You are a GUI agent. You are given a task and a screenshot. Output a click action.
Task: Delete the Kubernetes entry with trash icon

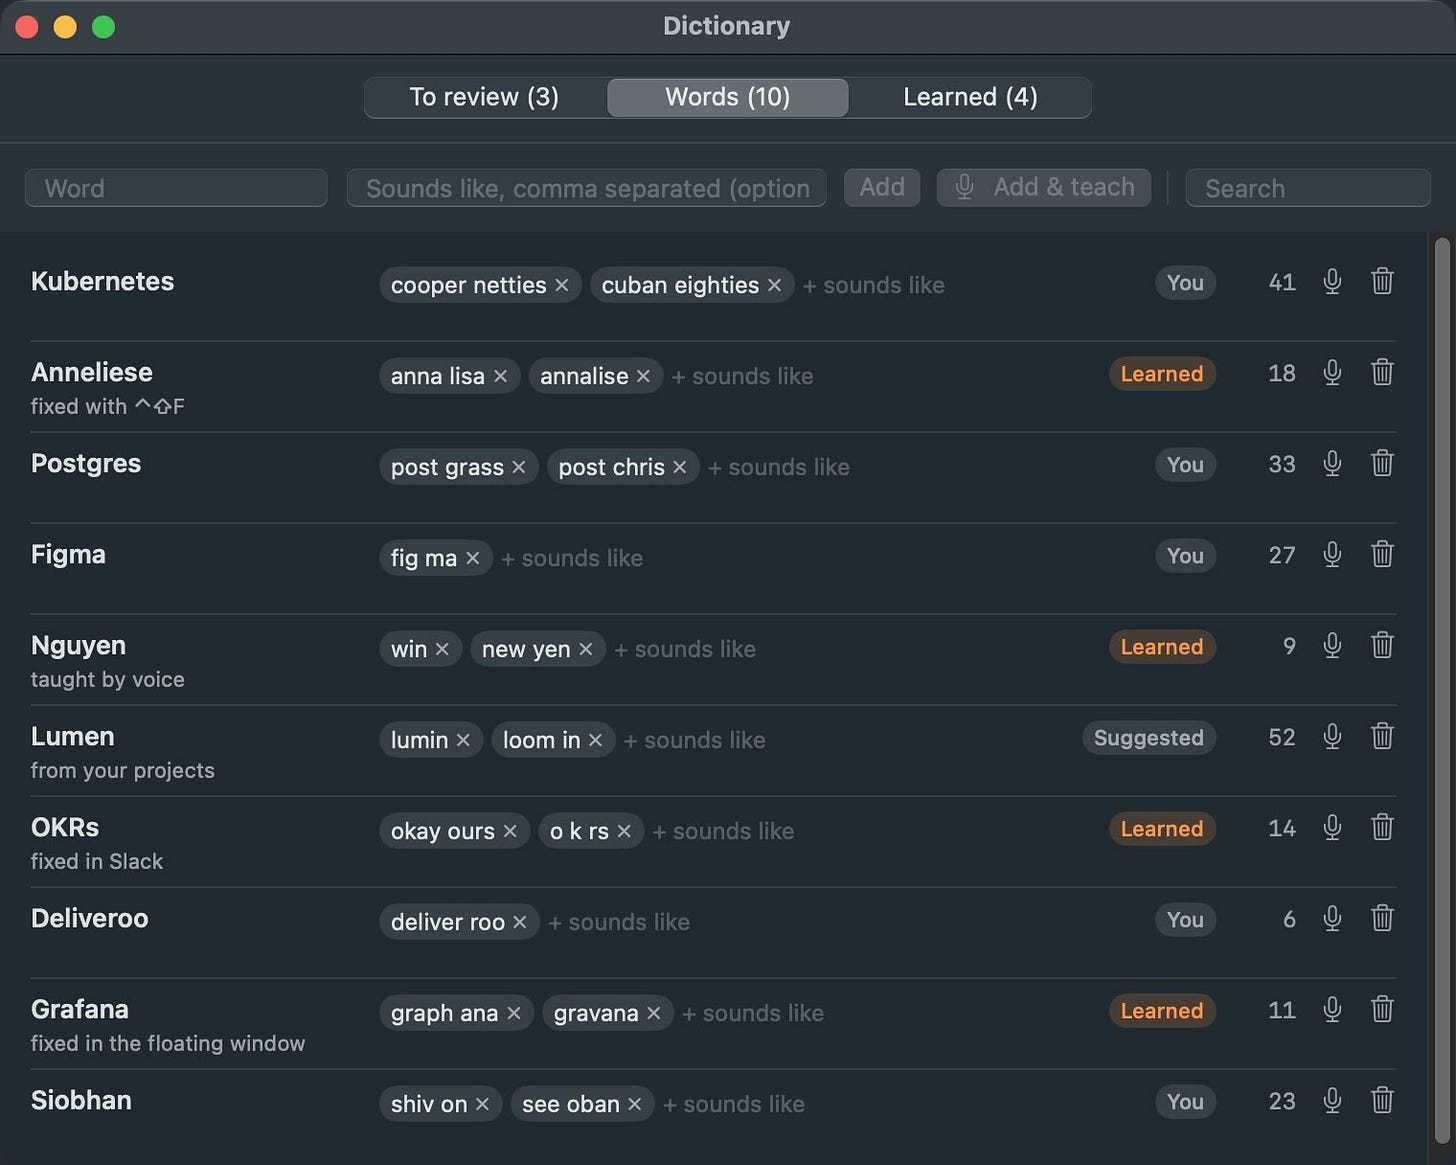1382,282
